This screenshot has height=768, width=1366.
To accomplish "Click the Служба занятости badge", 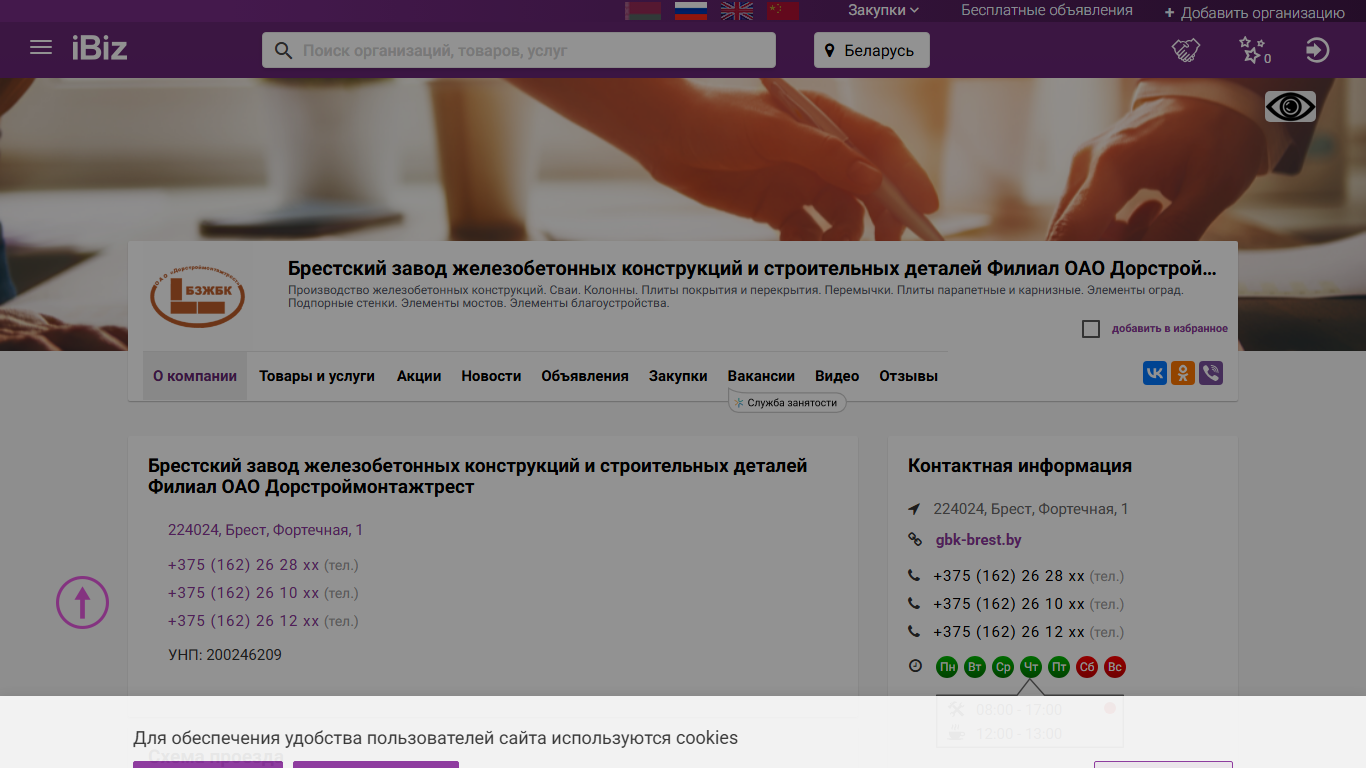I will tap(787, 402).
